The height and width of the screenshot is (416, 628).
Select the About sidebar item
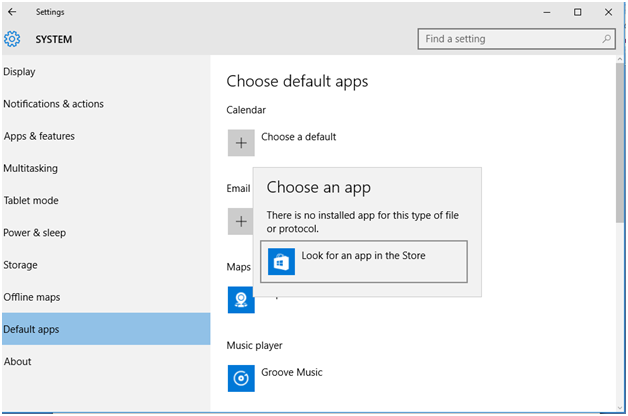17,361
